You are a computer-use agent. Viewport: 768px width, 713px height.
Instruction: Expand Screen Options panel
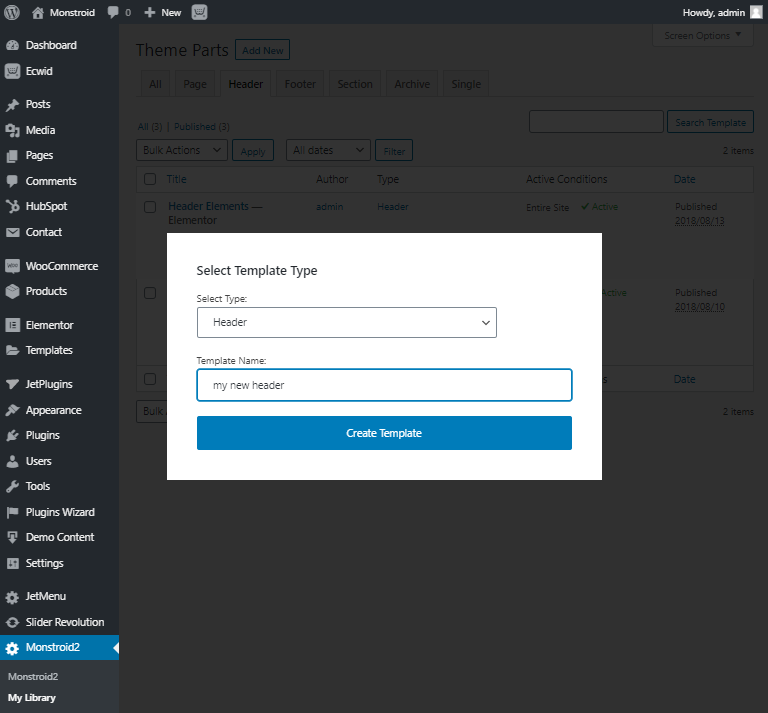coord(703,36)
